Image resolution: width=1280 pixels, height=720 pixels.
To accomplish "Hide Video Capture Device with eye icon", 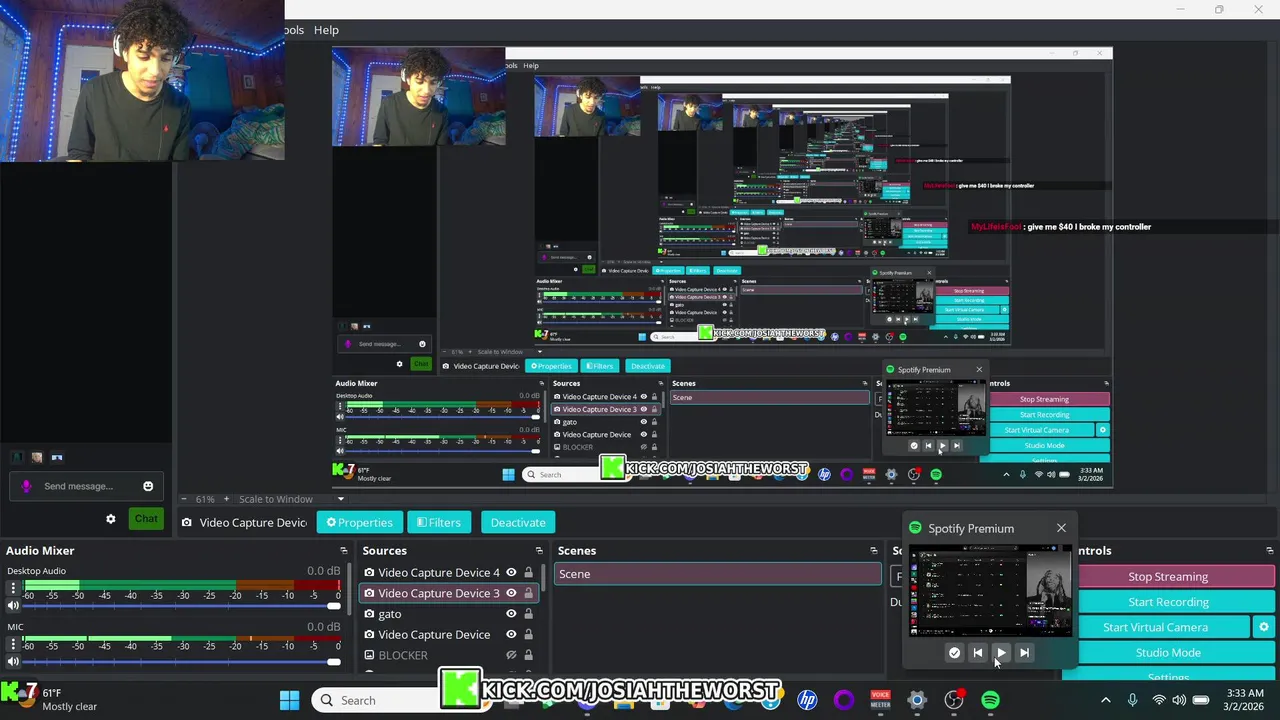I will pos(511,634).
